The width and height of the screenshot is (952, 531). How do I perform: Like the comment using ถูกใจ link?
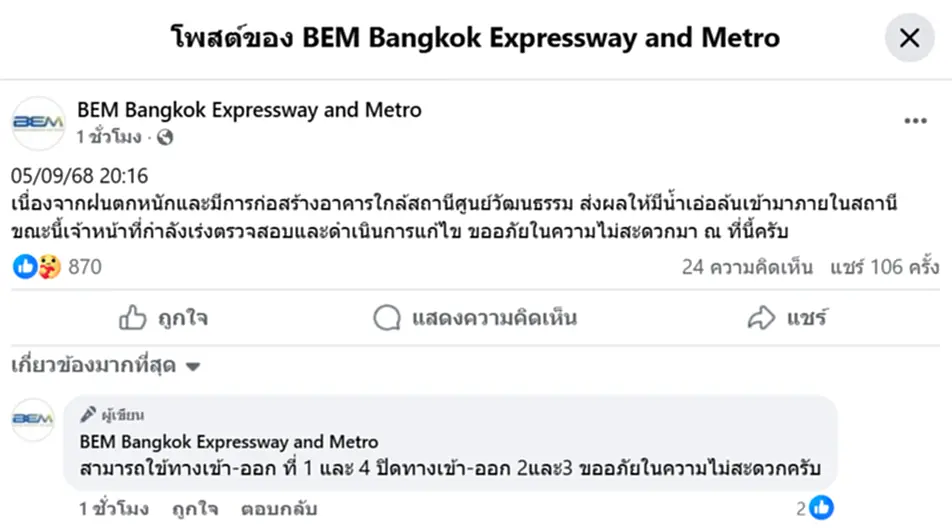click(x=195, y=509)
